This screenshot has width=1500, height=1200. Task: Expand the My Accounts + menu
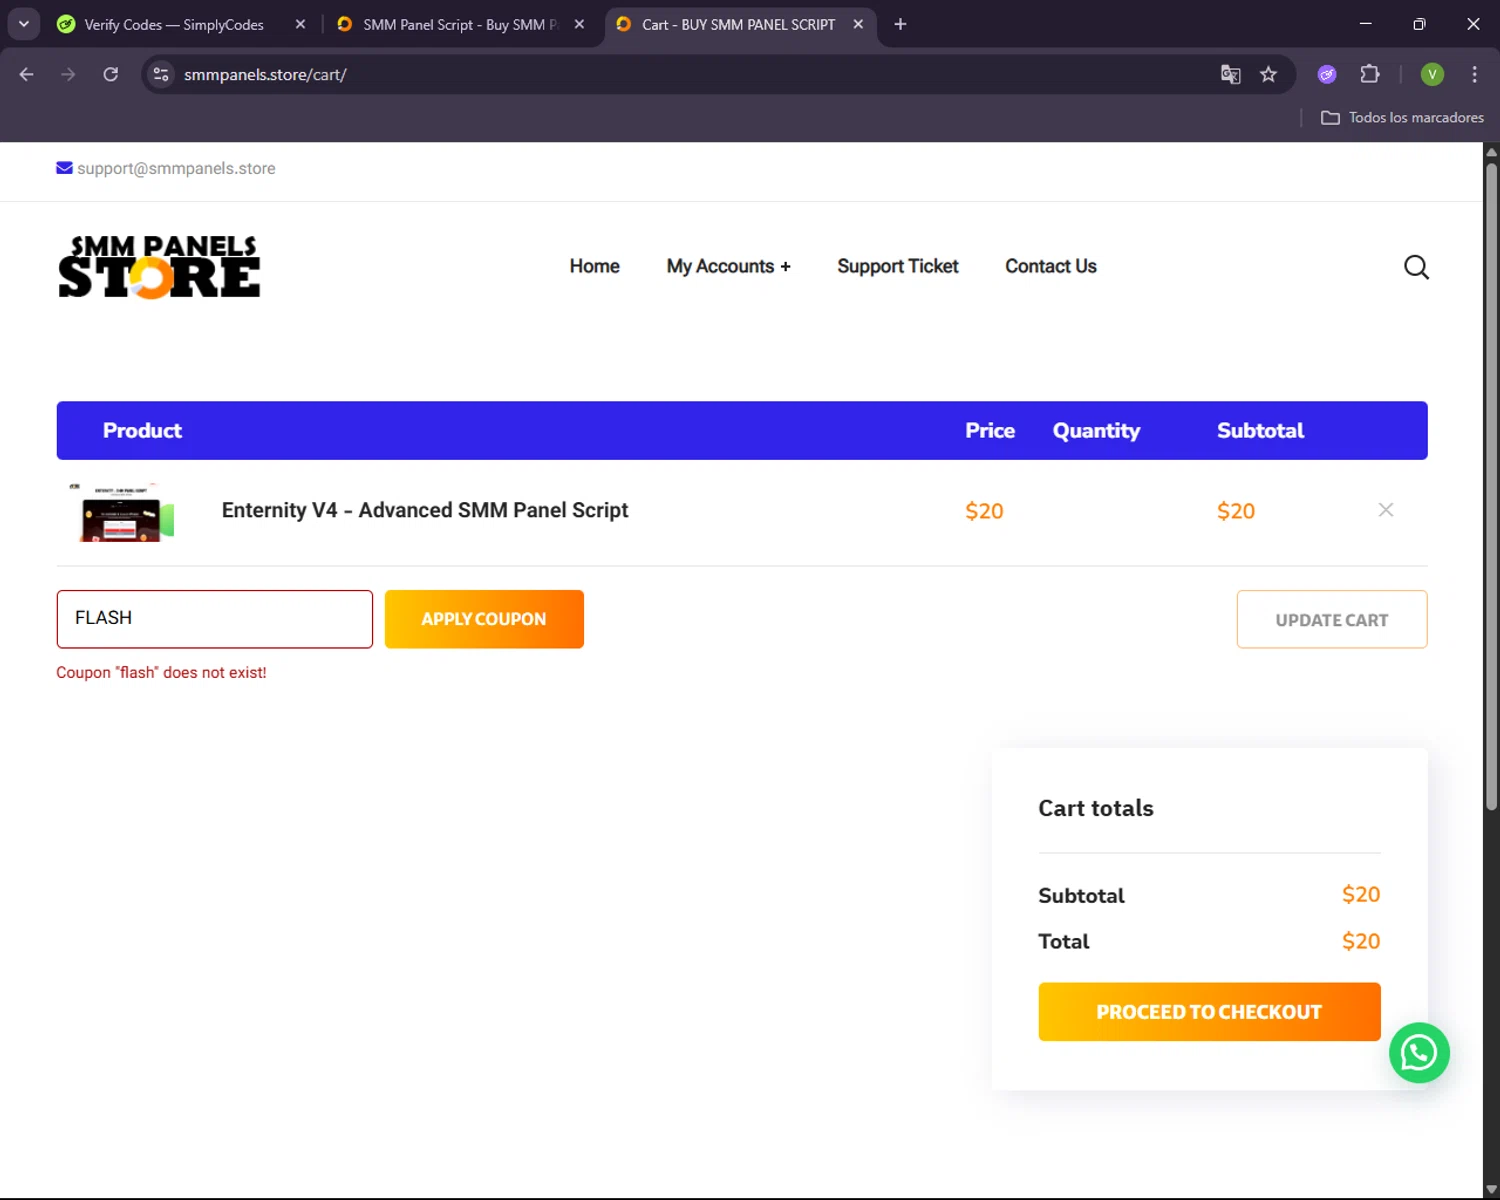pos(728,266)
